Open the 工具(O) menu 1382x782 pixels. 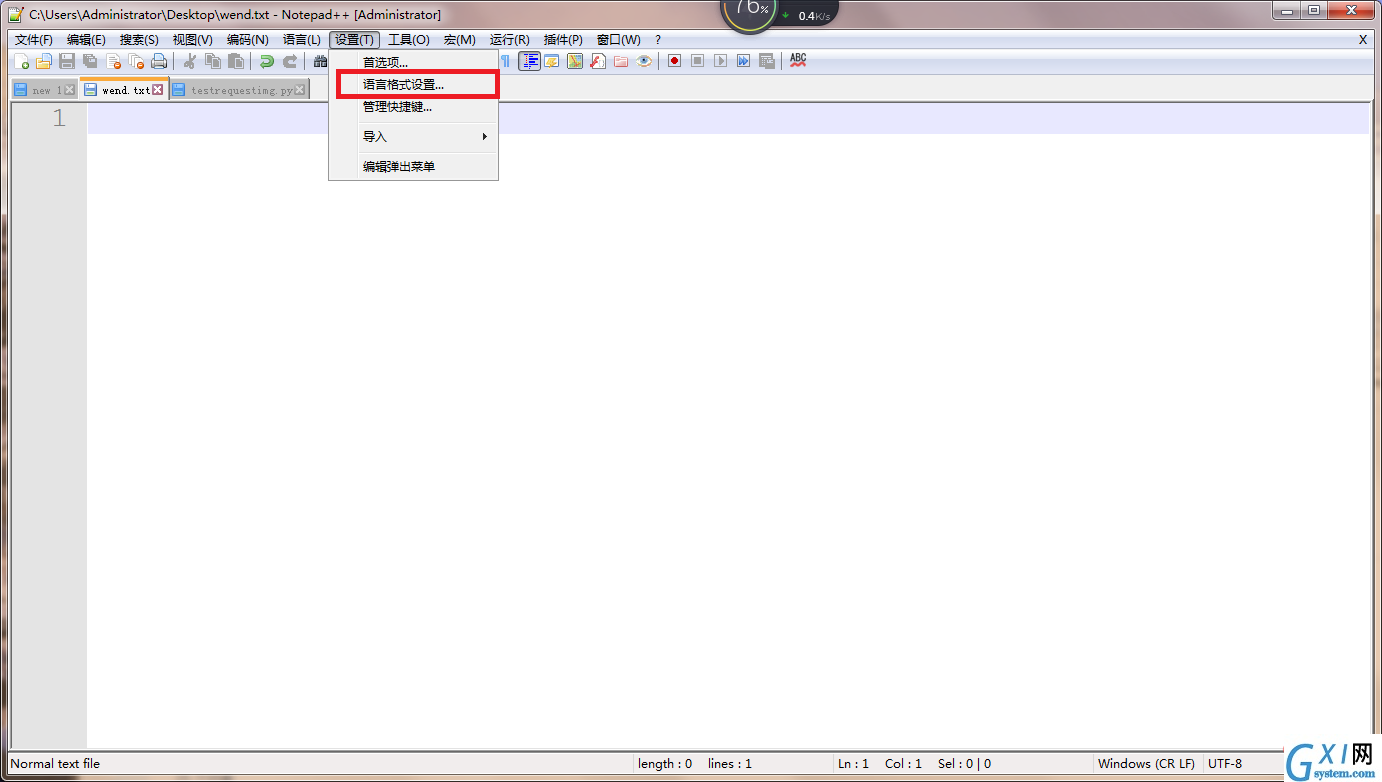click(408, 40)
